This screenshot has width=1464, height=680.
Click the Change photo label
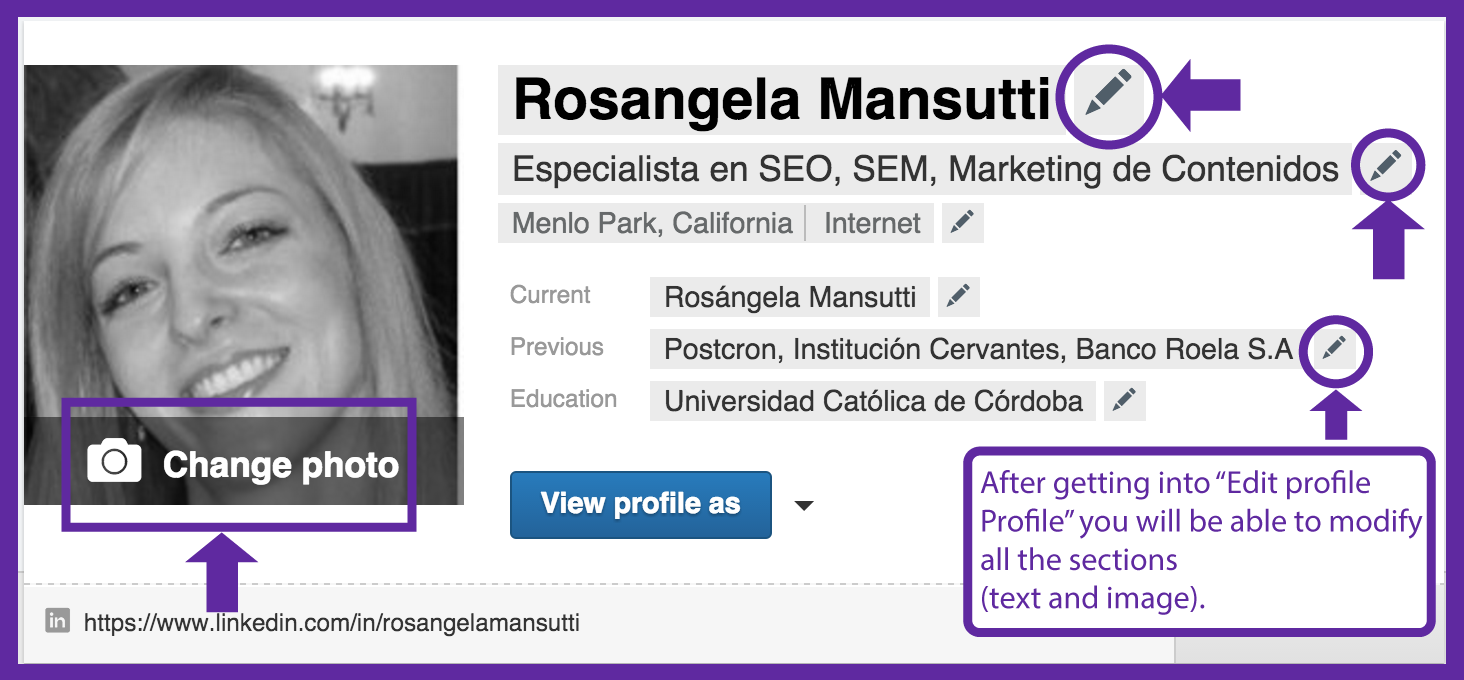281,465
